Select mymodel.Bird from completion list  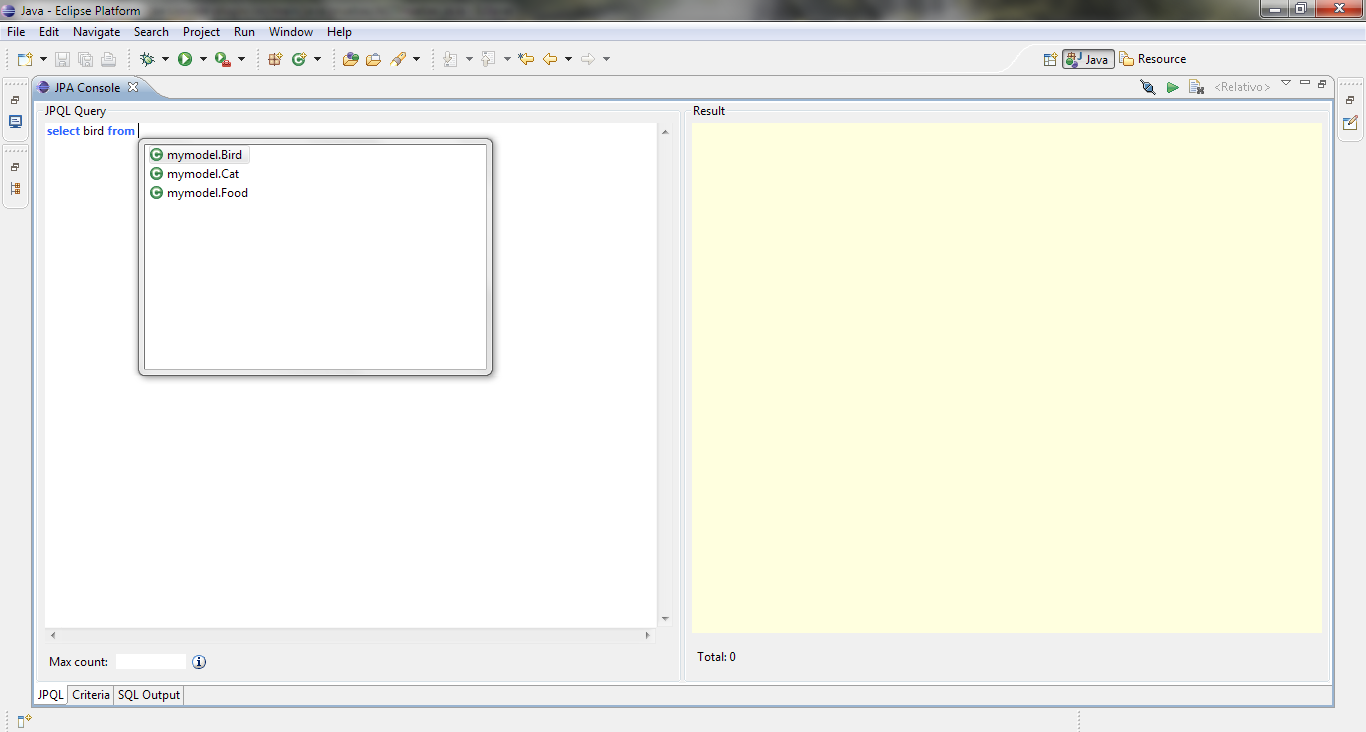point(197,155)
